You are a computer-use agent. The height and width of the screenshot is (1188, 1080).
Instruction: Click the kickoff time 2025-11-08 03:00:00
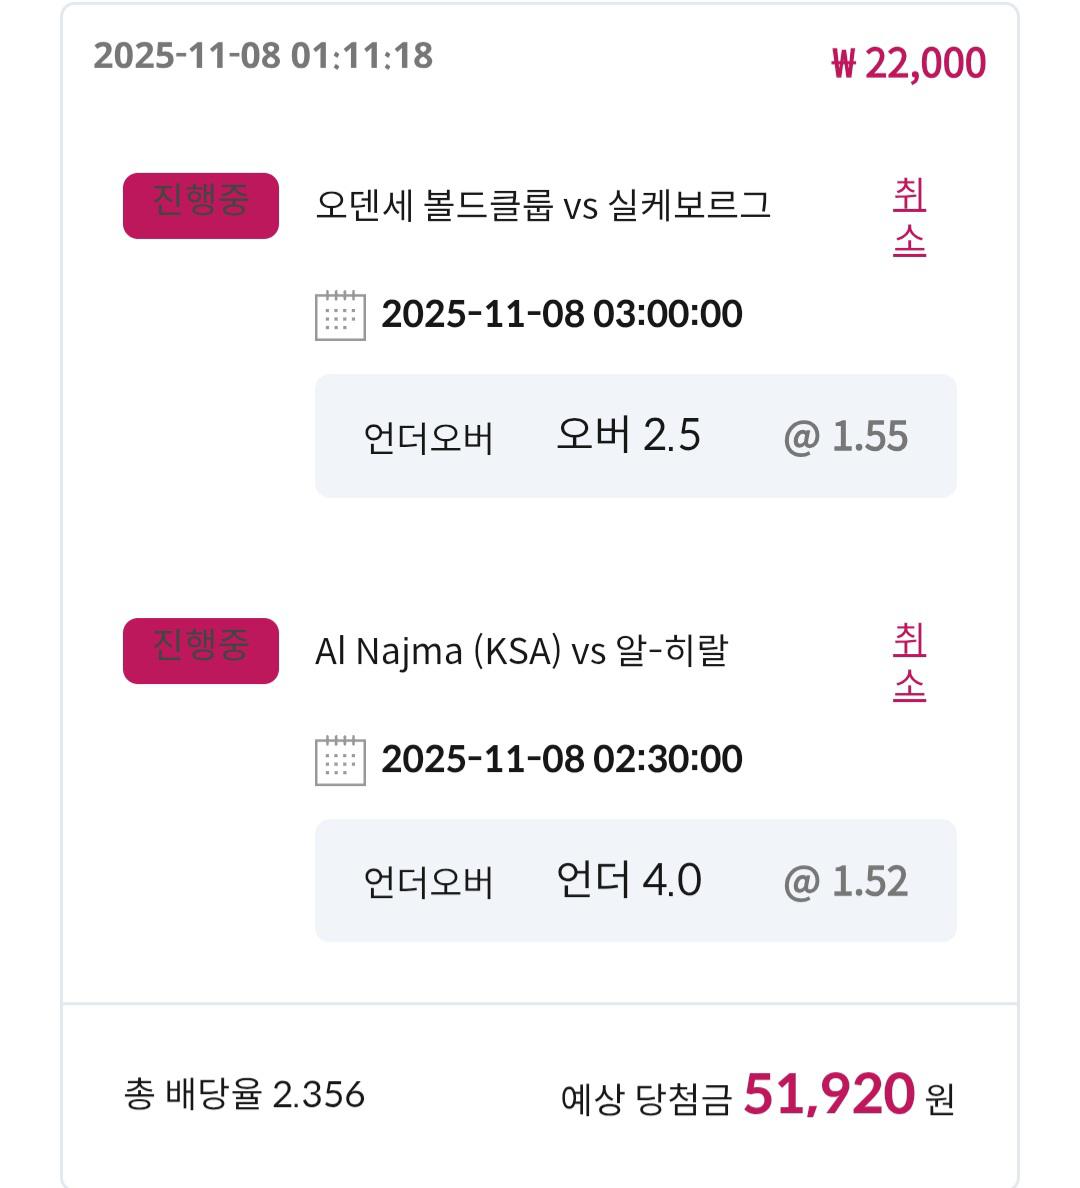point(562,314)
